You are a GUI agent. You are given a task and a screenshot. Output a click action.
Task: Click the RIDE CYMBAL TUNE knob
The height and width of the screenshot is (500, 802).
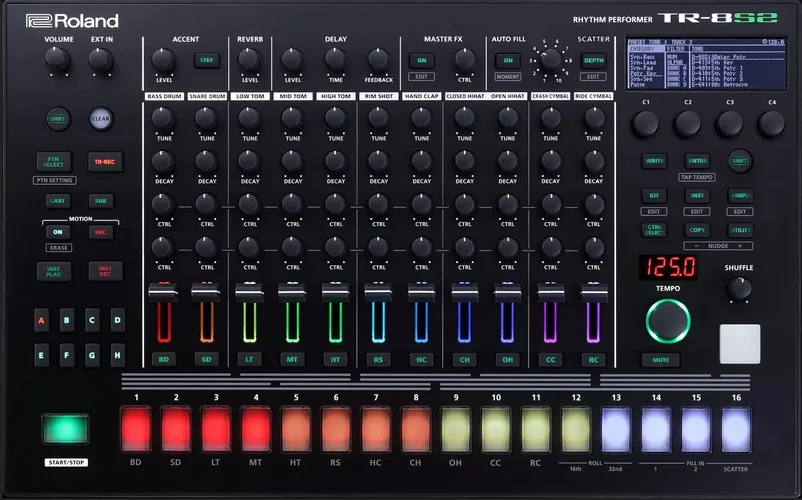(x=594, y=118)
